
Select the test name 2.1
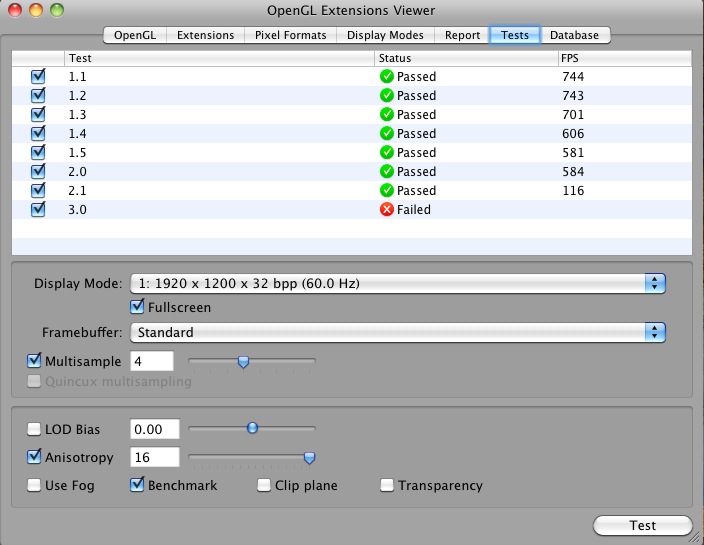pyautogui.click(x=77, y=191)
